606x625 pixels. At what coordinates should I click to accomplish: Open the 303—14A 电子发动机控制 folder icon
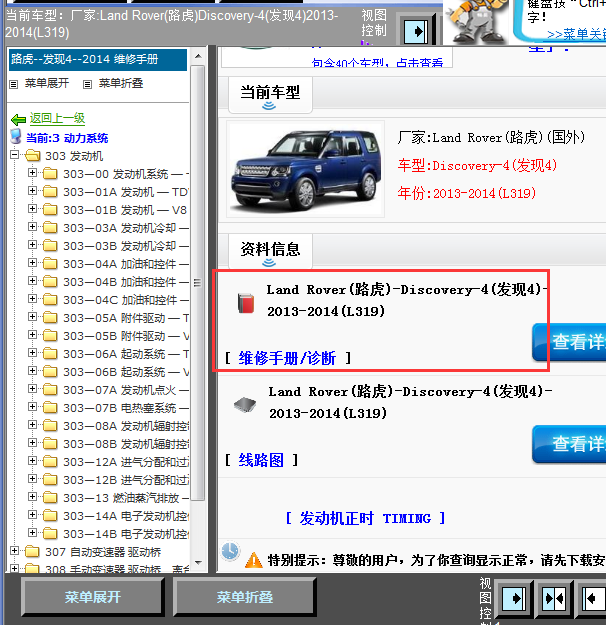pyautogui.click(x=50, y=516)
